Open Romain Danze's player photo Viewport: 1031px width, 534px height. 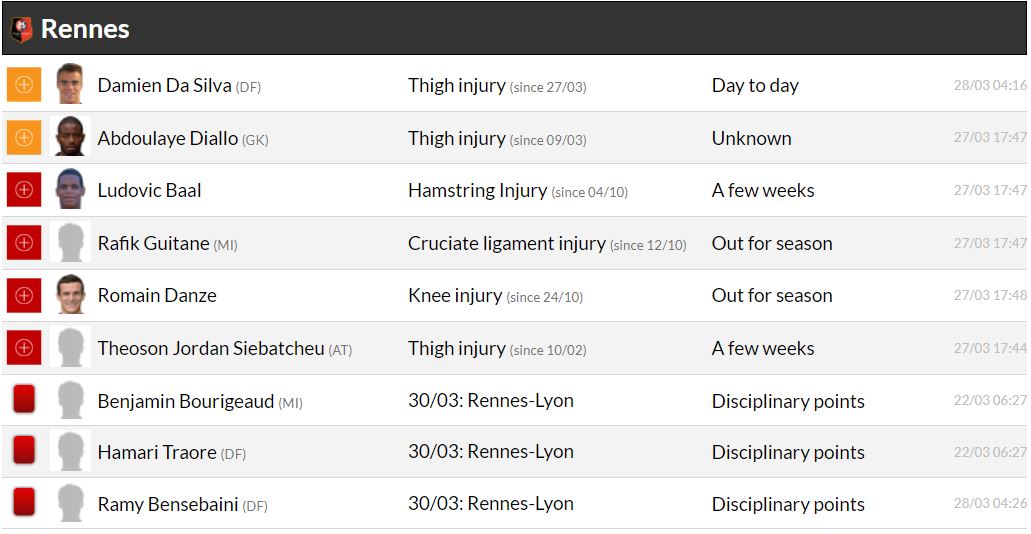pos(70,295)
